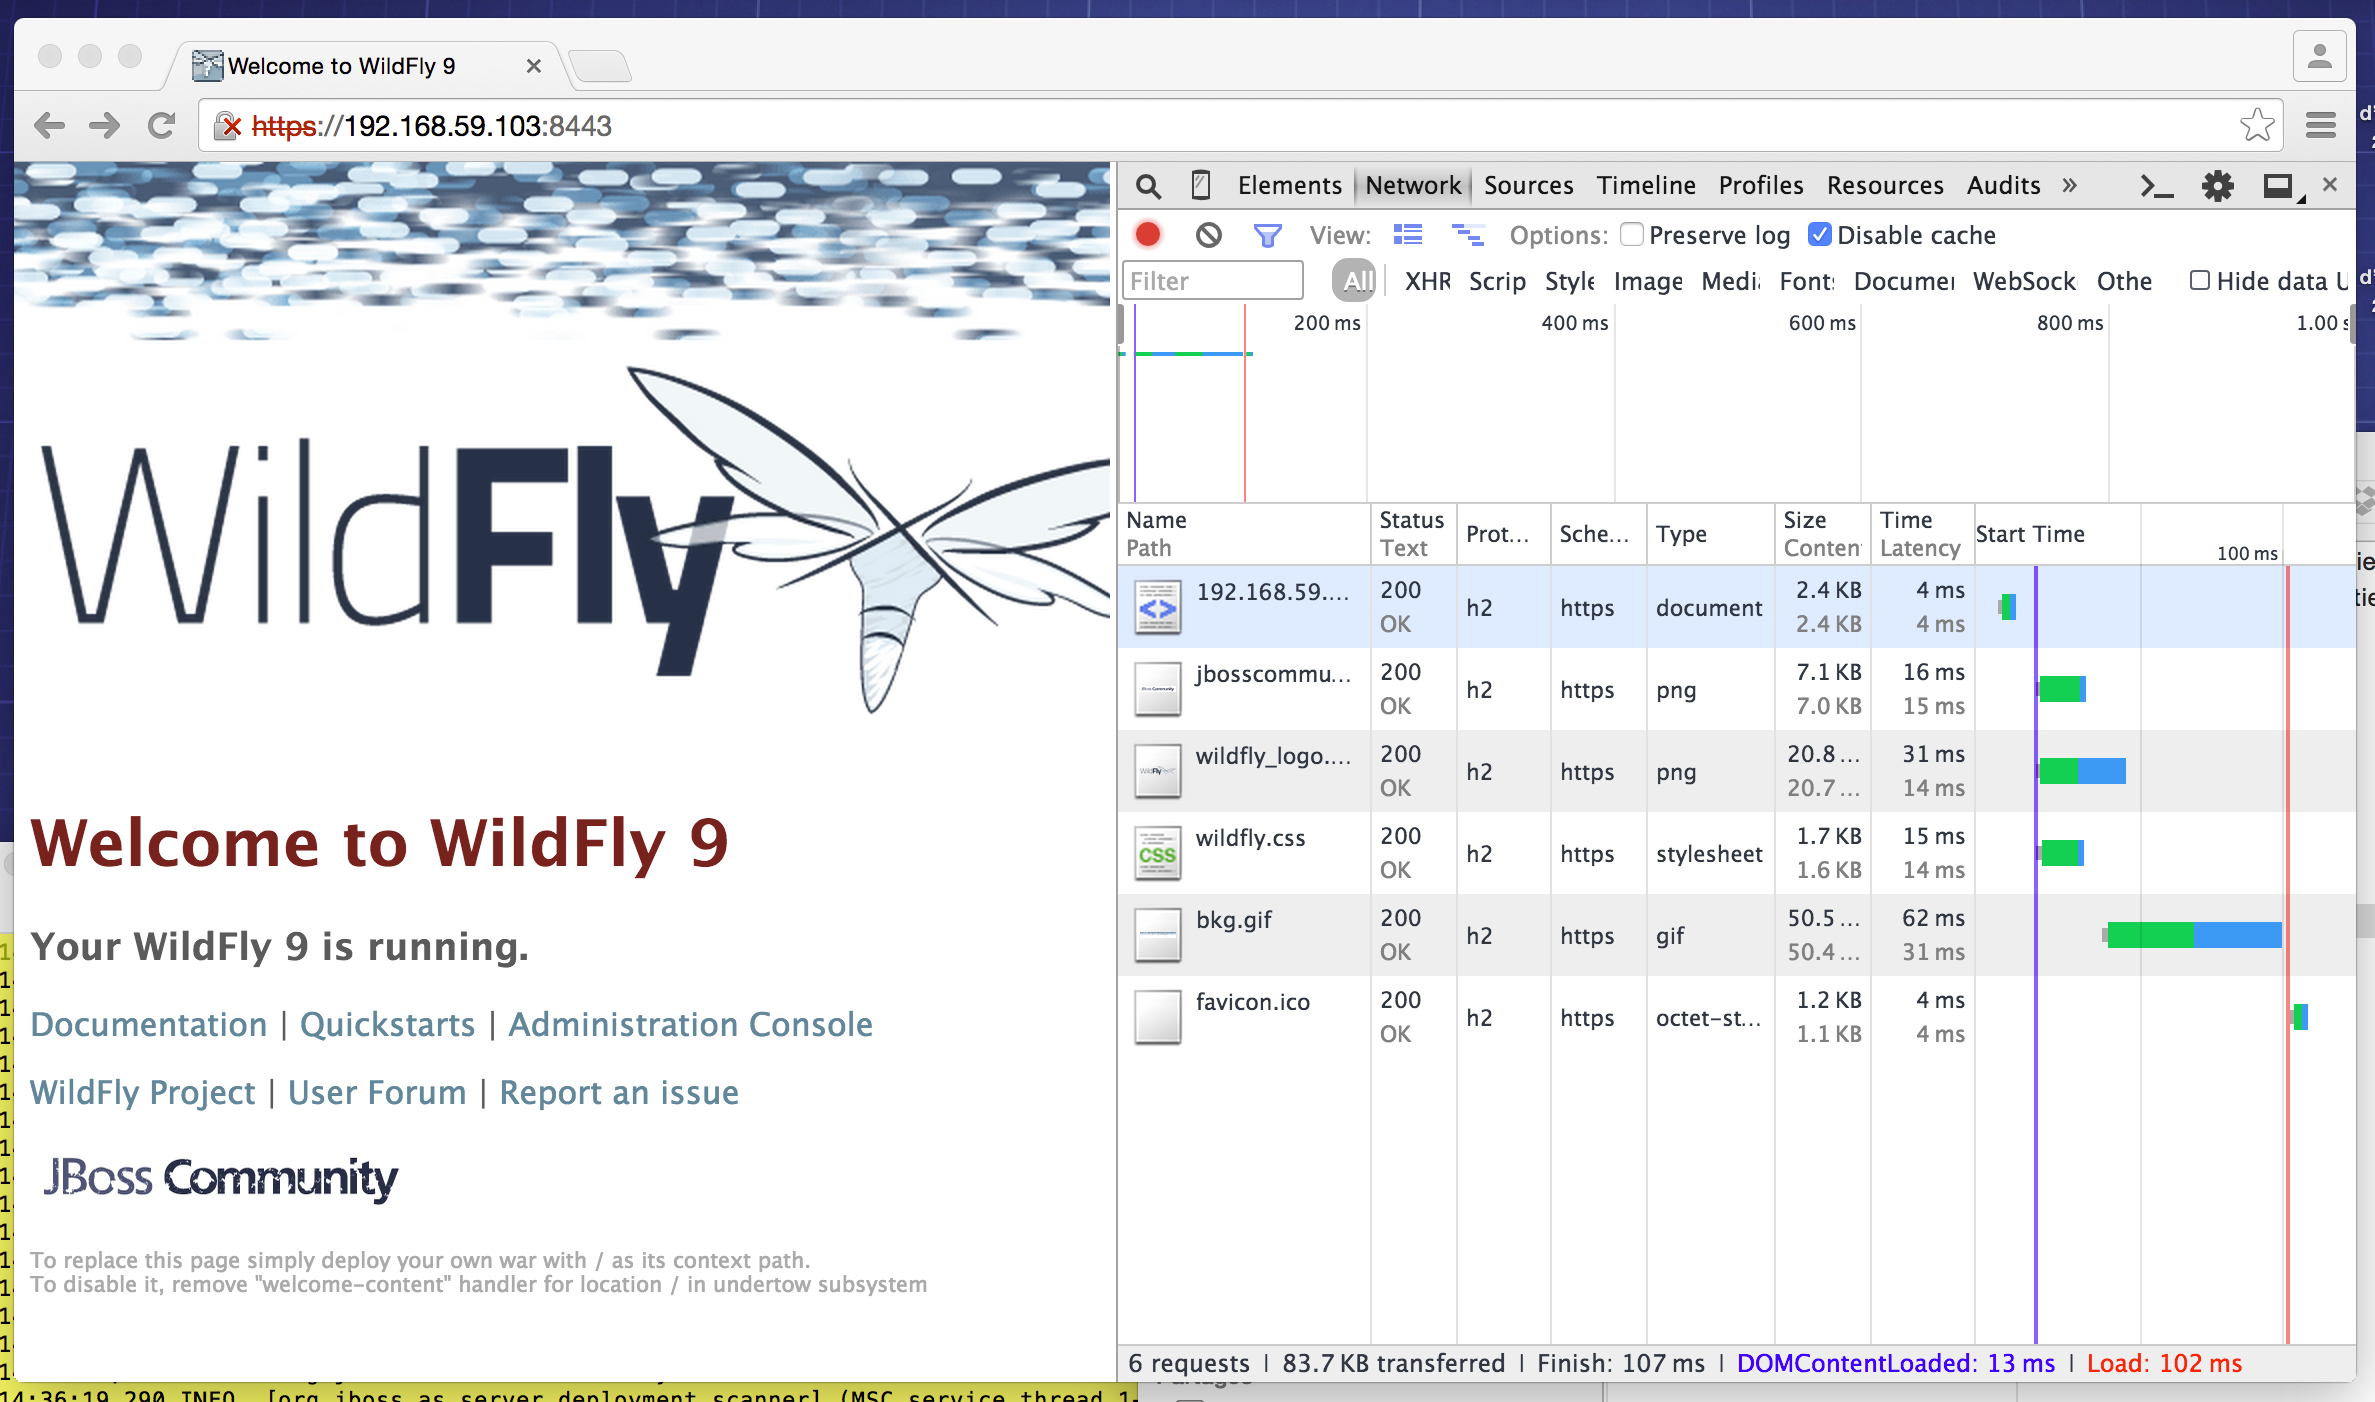Viewport: 2375px width, 1402px height.
Task: Open the Timeline tab
Action: point(1645,186)
